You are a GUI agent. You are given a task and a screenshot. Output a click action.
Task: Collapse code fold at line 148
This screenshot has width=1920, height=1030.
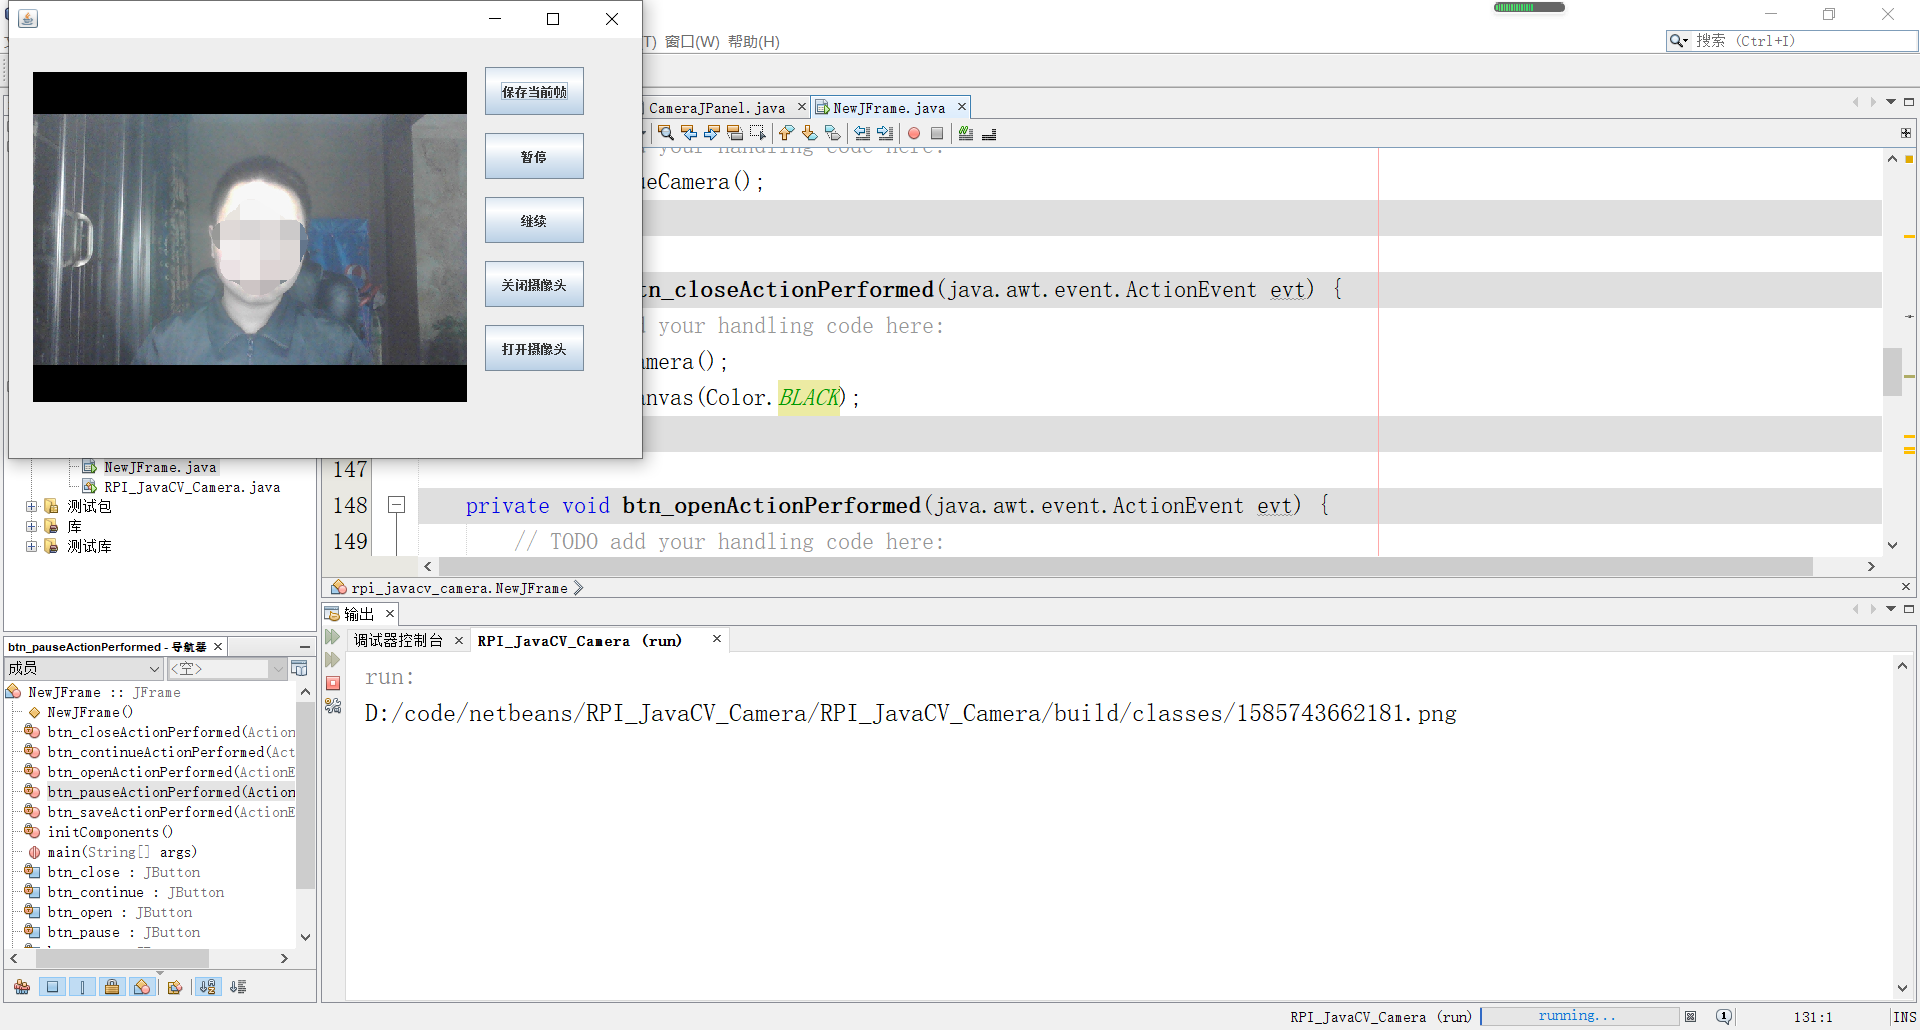(x=396, y=505)
